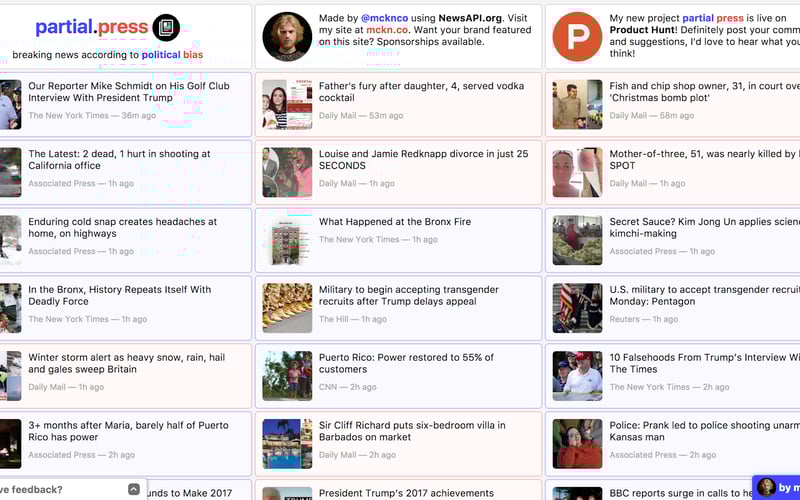
Task: Click the author's portrait avatar
Action: tap(287, 37)
